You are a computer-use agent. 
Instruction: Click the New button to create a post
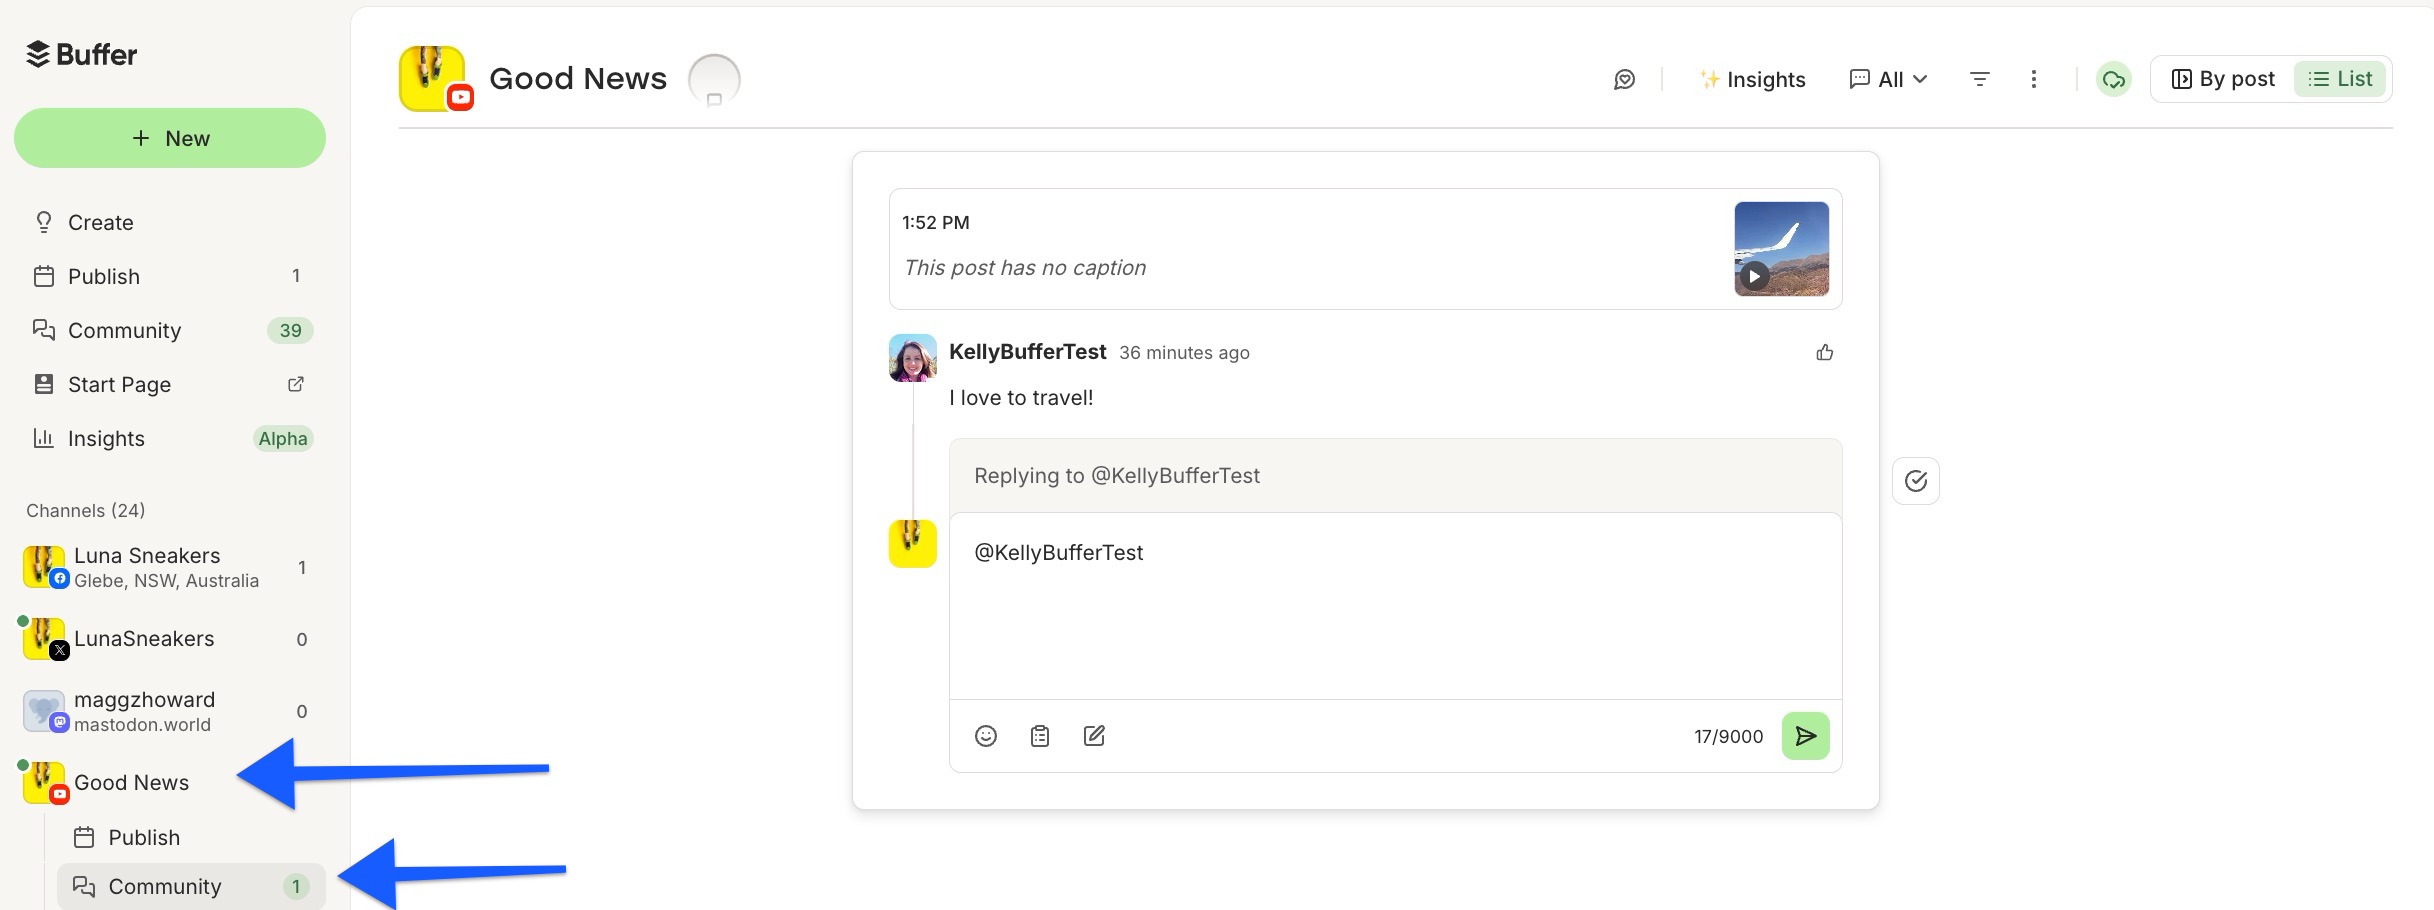click(170, 138)
